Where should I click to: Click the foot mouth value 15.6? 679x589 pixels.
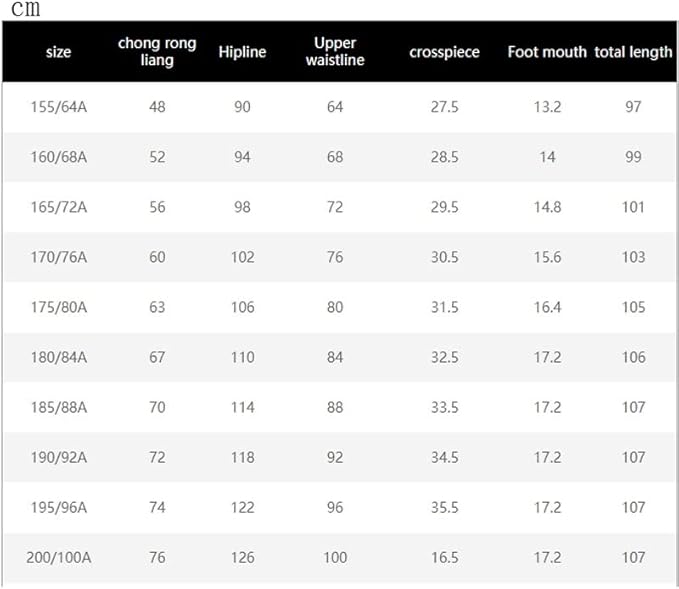(x=547, y=257)
